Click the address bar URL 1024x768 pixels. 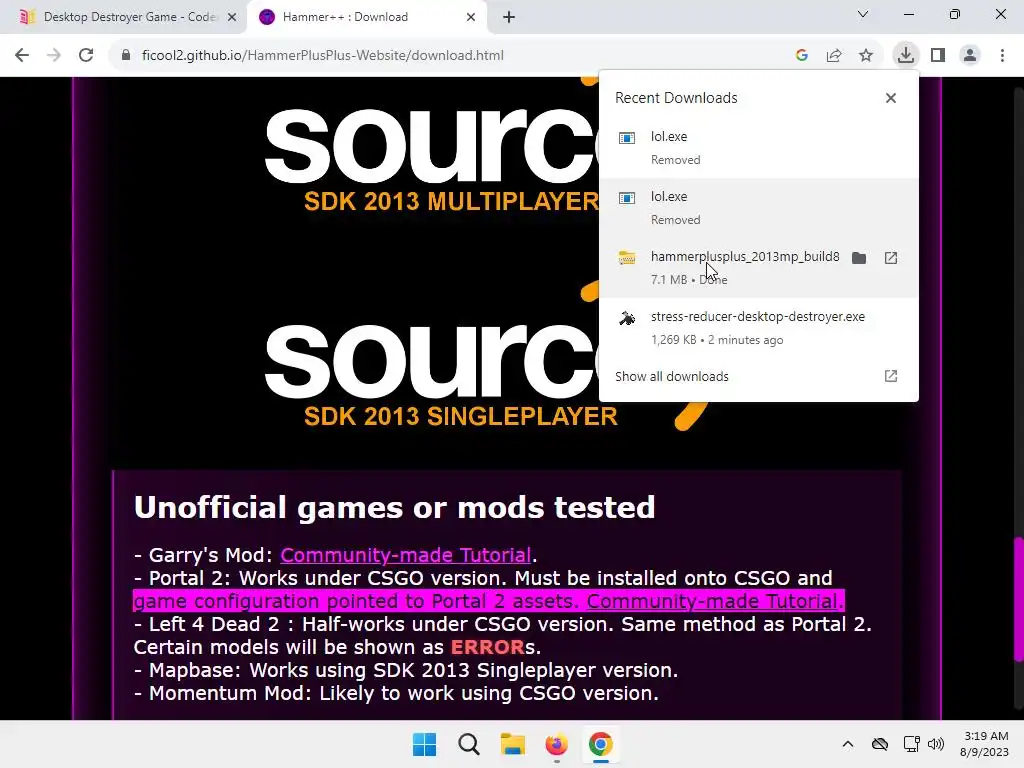pos(323,56)
